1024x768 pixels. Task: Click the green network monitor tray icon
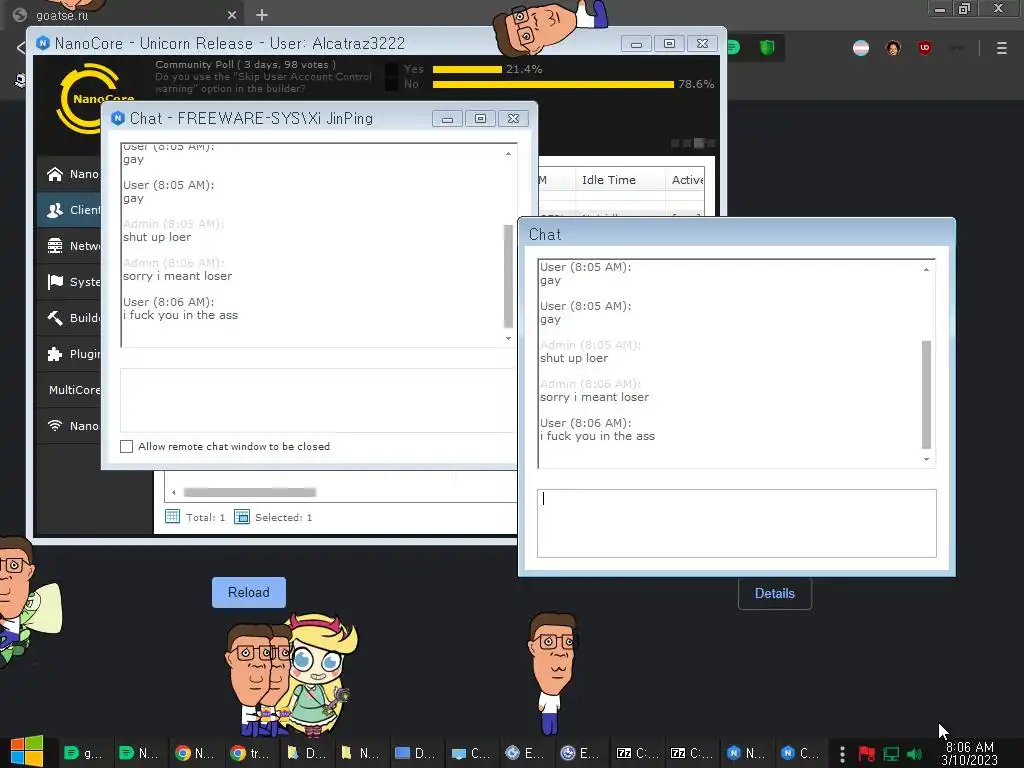[891, 754]
